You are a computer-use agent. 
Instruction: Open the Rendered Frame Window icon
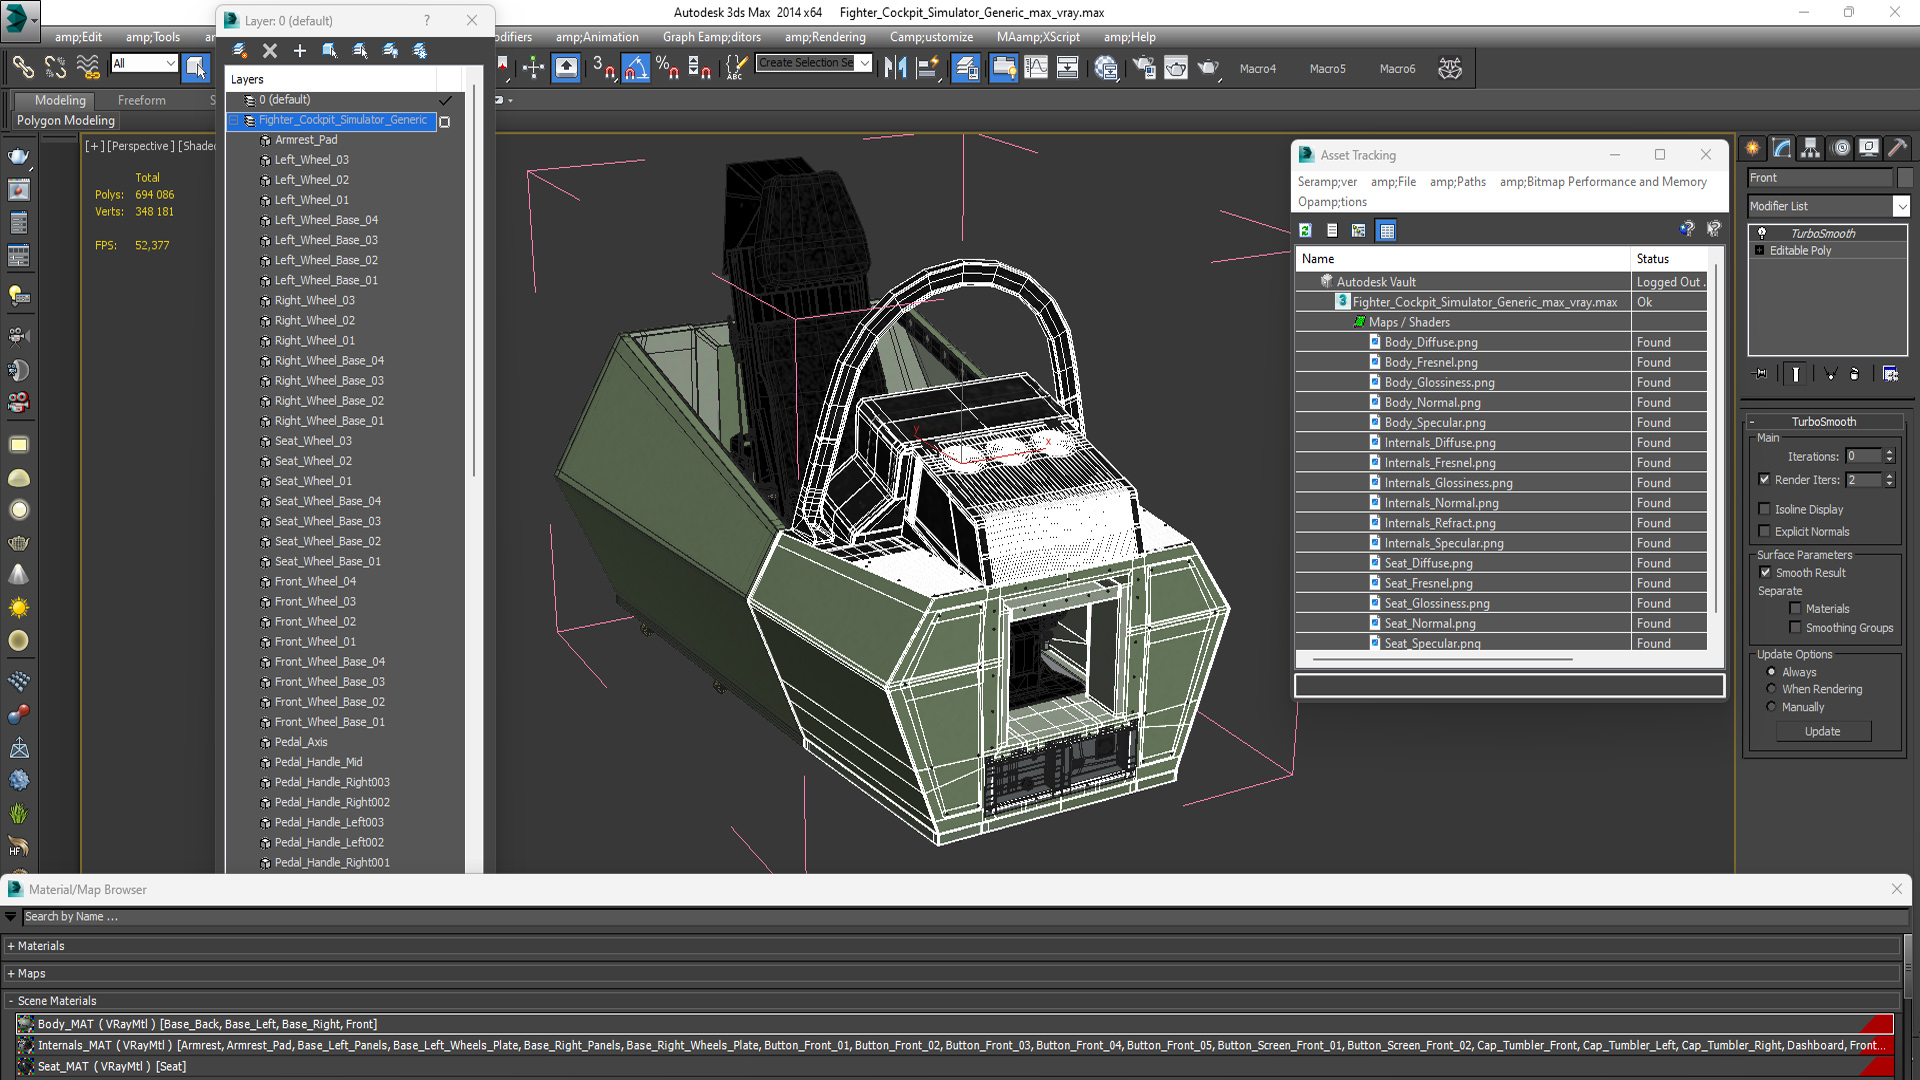[x=1176, y=67]
